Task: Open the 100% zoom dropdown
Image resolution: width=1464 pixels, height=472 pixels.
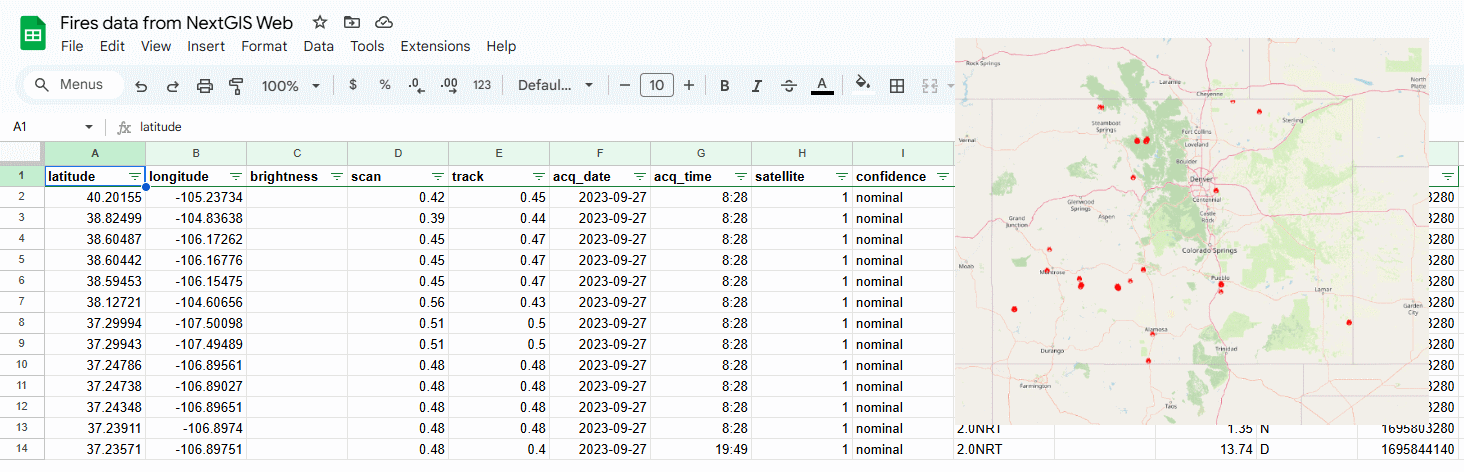Action: (291, 86)
